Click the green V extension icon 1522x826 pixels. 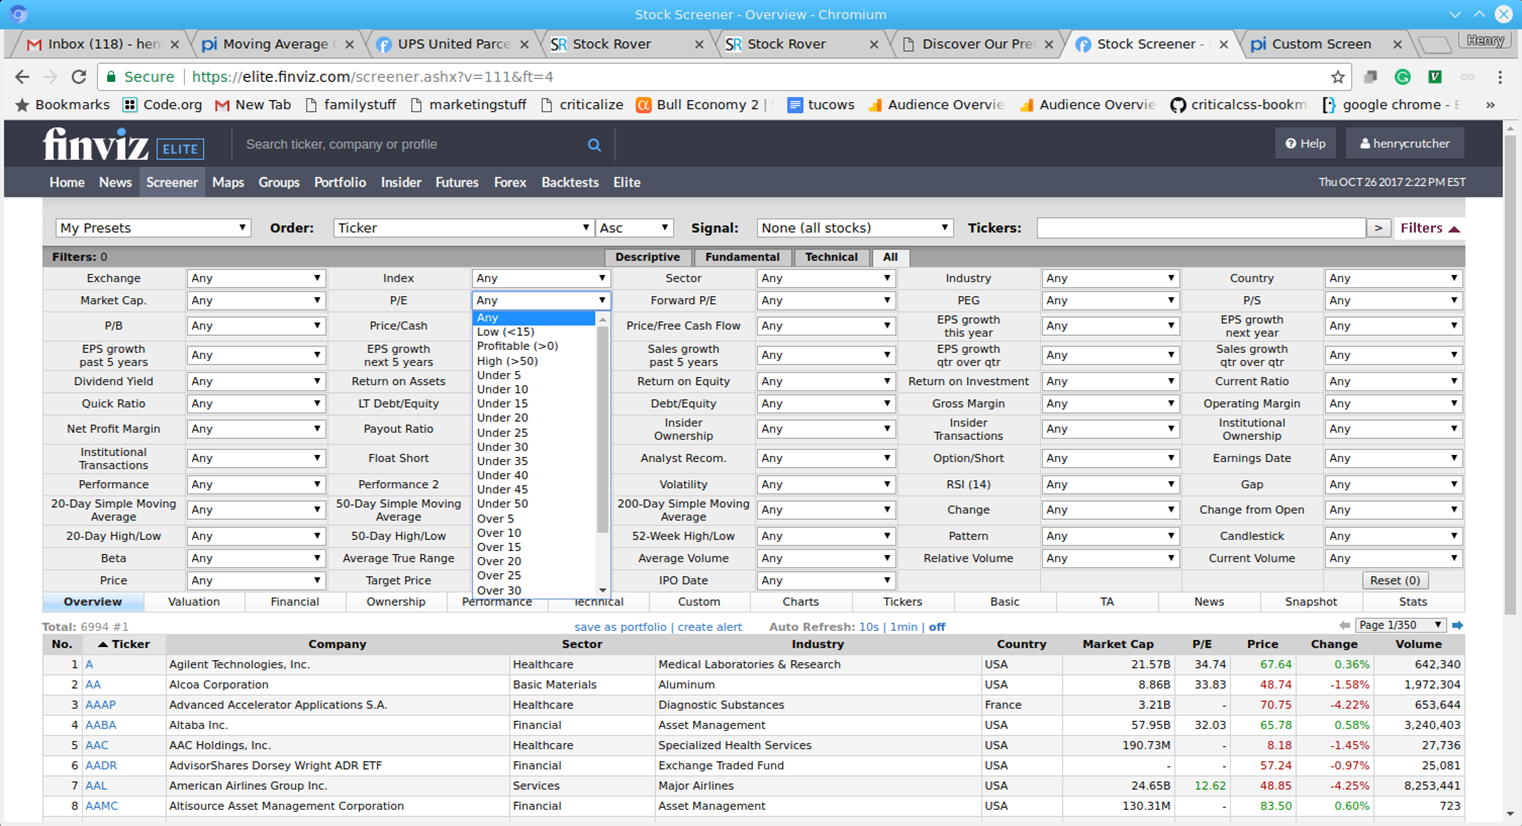pos(1435,77)
